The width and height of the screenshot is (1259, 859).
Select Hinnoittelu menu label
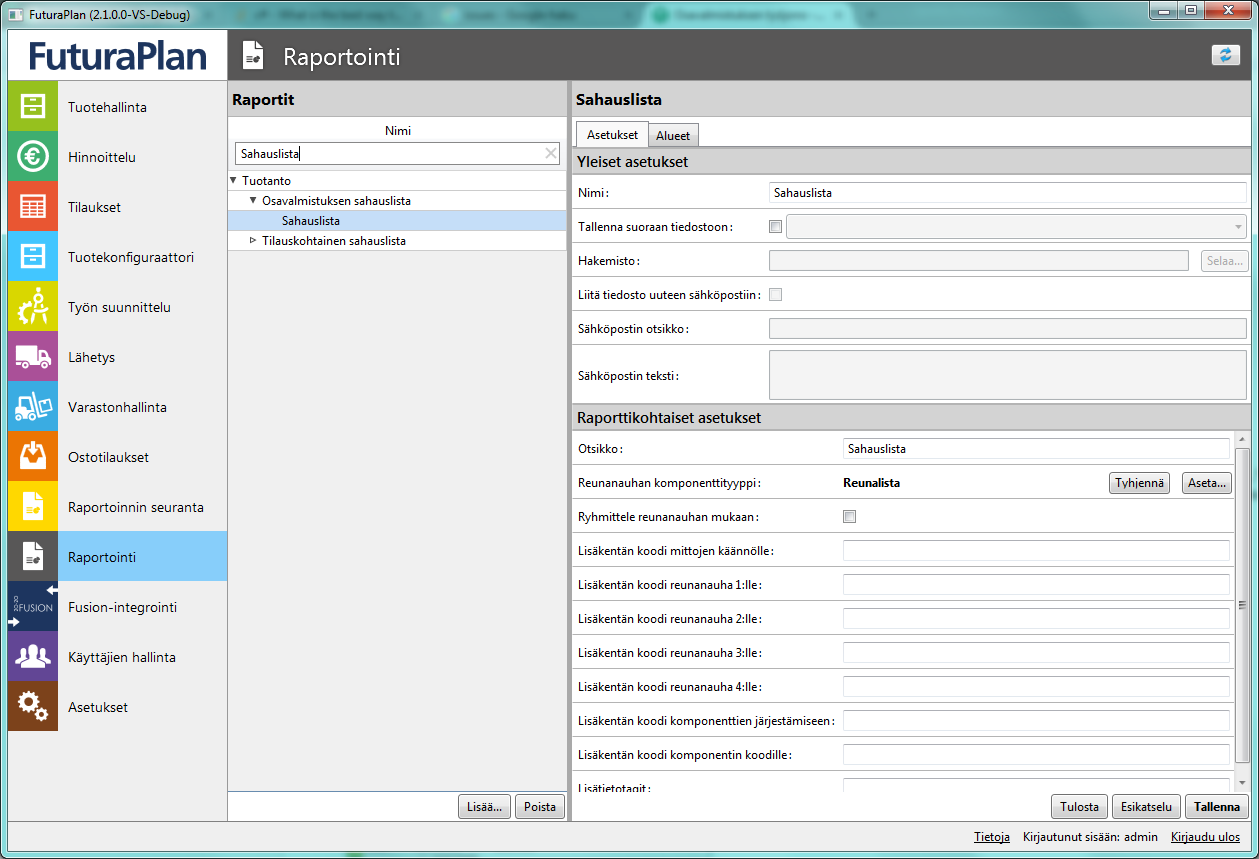(102, 157)
